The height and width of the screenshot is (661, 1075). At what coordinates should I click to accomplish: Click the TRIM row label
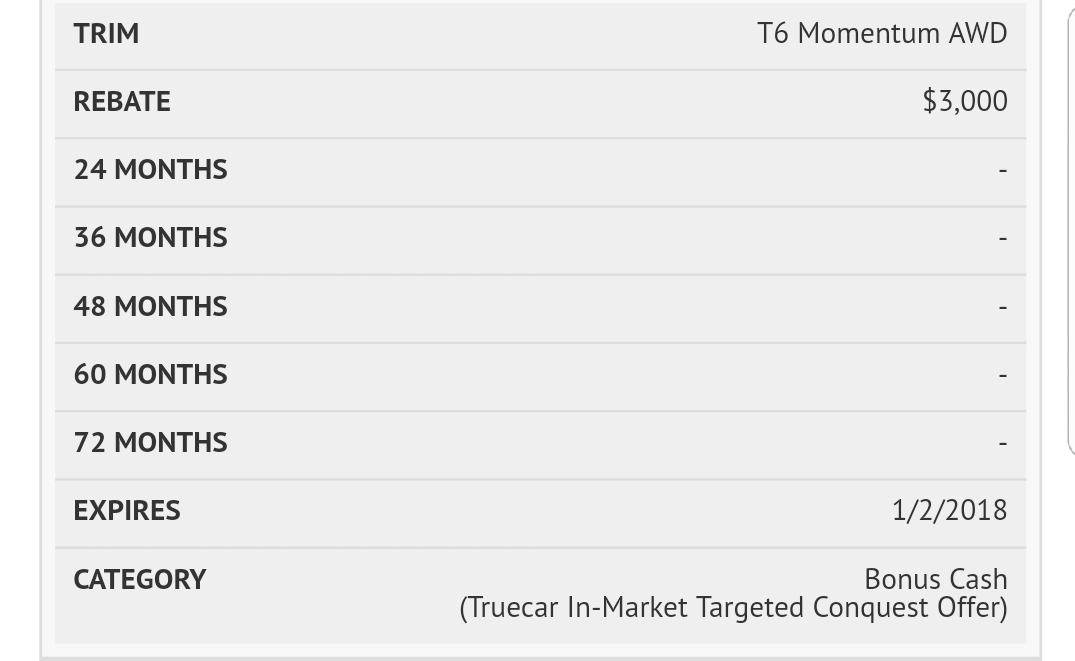point(106,34)
